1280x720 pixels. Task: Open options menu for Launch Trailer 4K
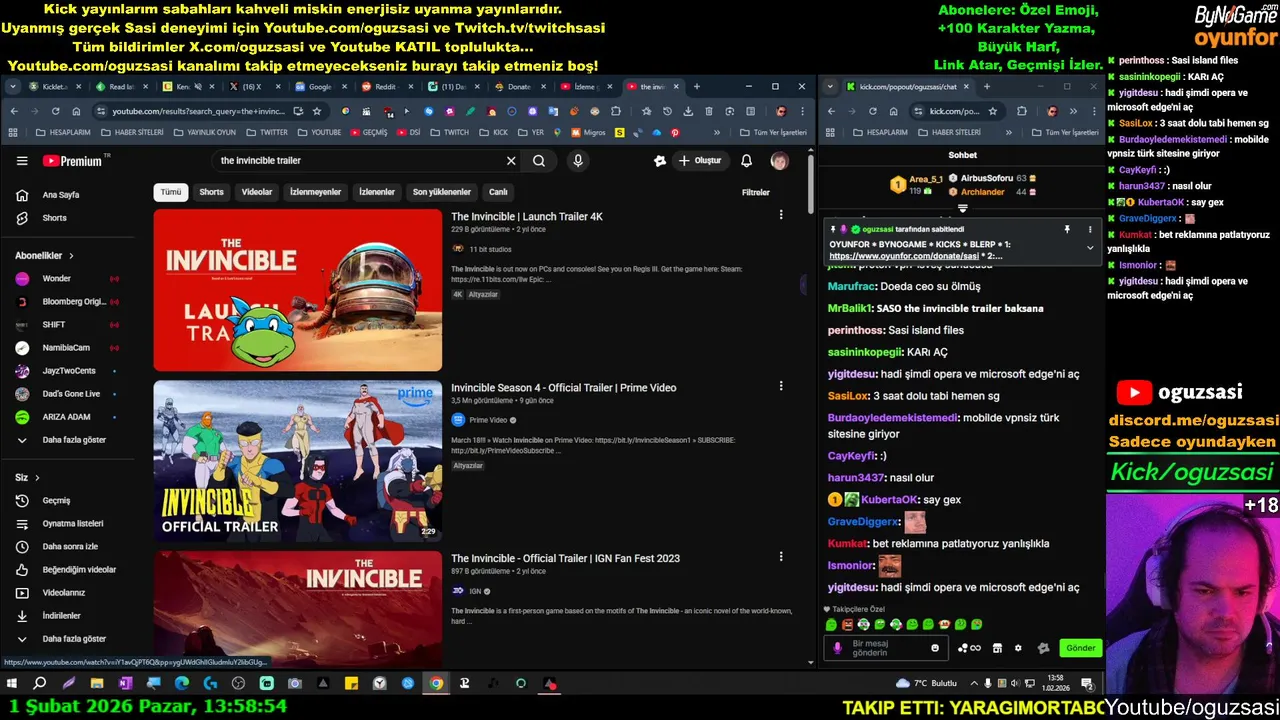tap(781, 215)
